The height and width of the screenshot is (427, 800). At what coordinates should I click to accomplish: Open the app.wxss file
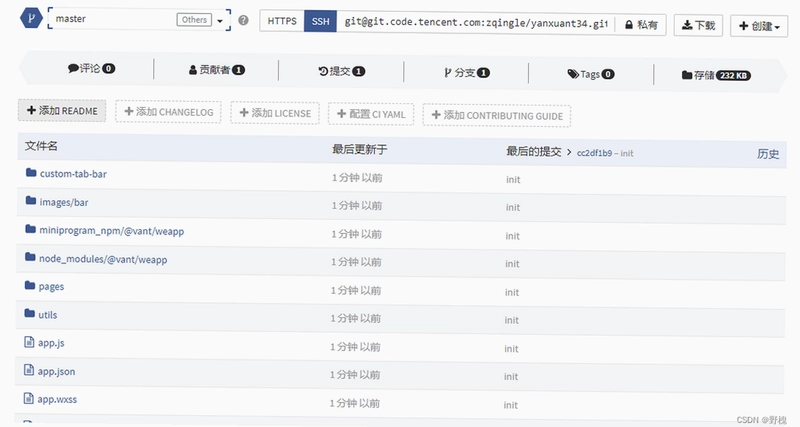coord(57,399)
